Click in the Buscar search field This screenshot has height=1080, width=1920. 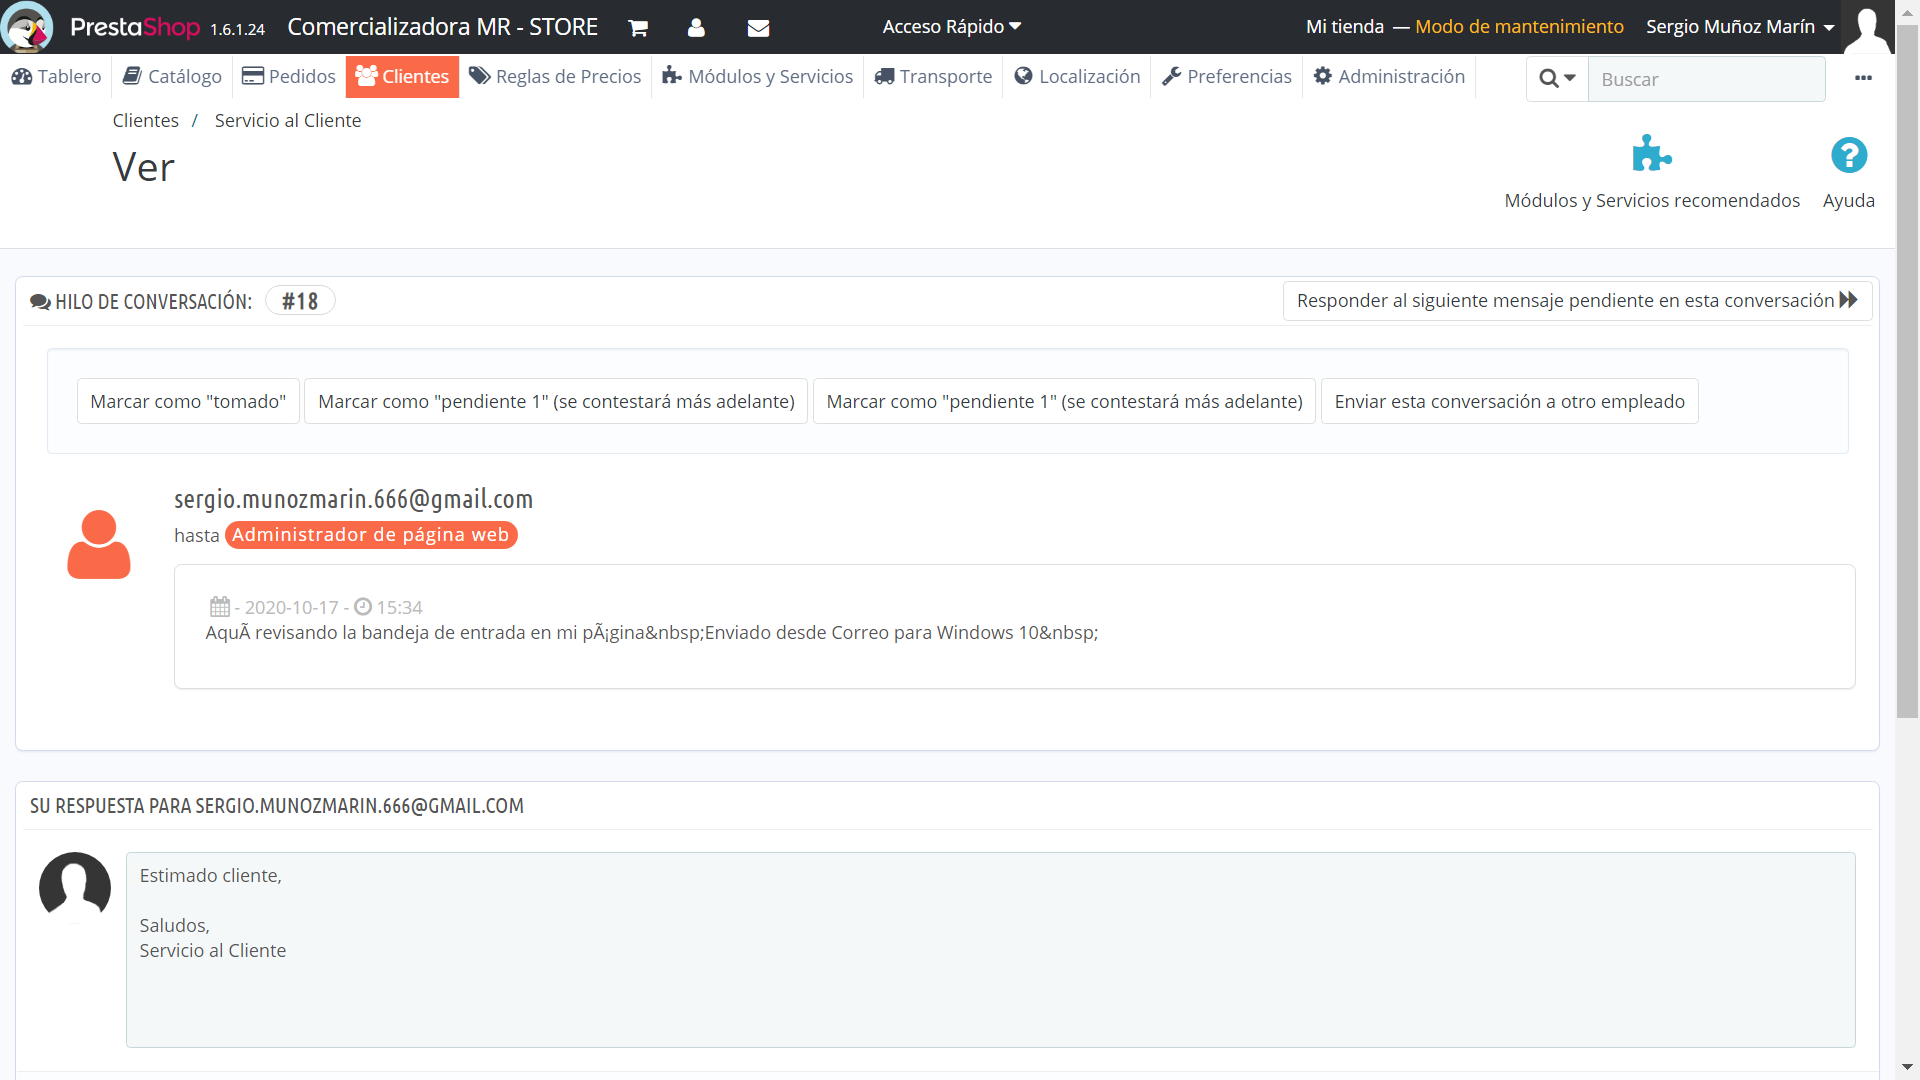1706,79
